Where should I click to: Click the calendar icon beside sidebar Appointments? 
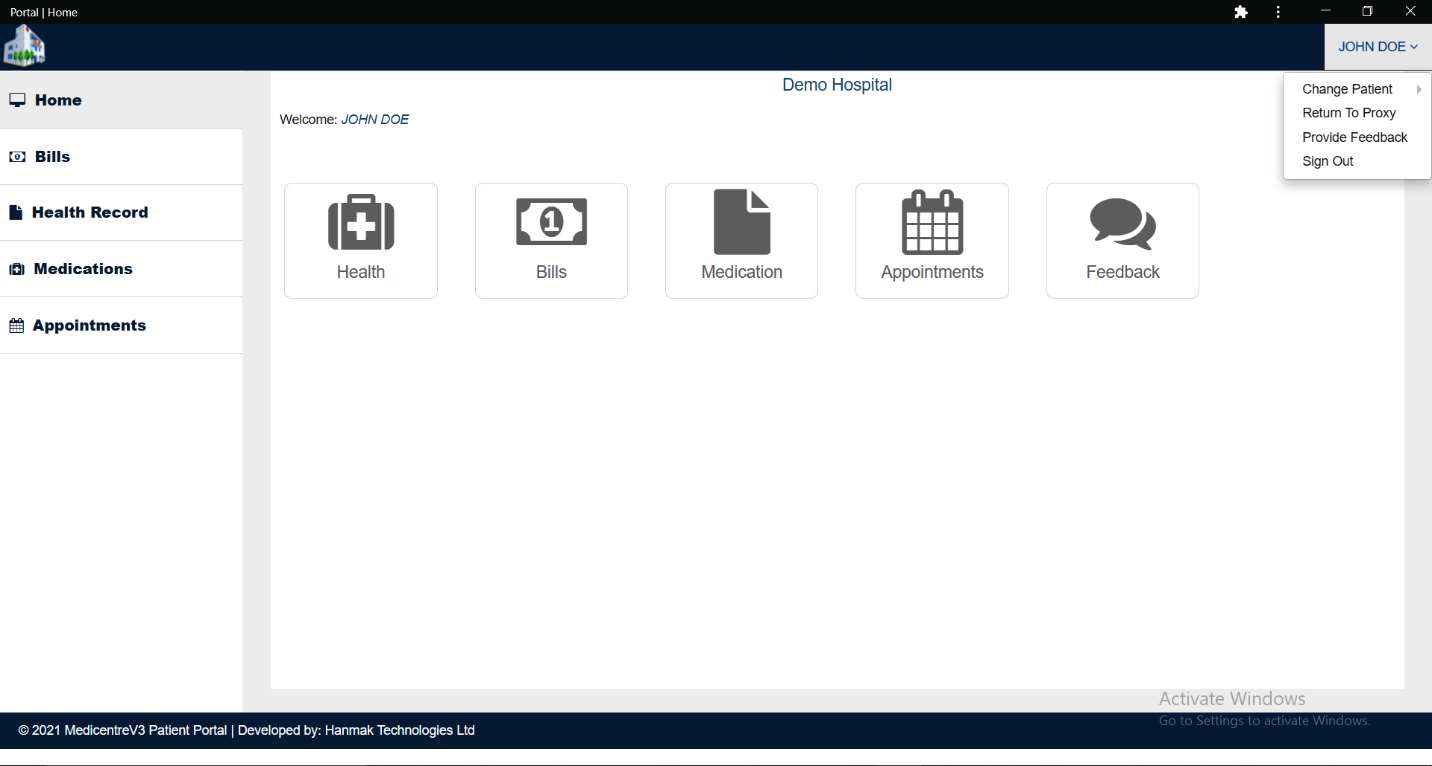point(16,326)
